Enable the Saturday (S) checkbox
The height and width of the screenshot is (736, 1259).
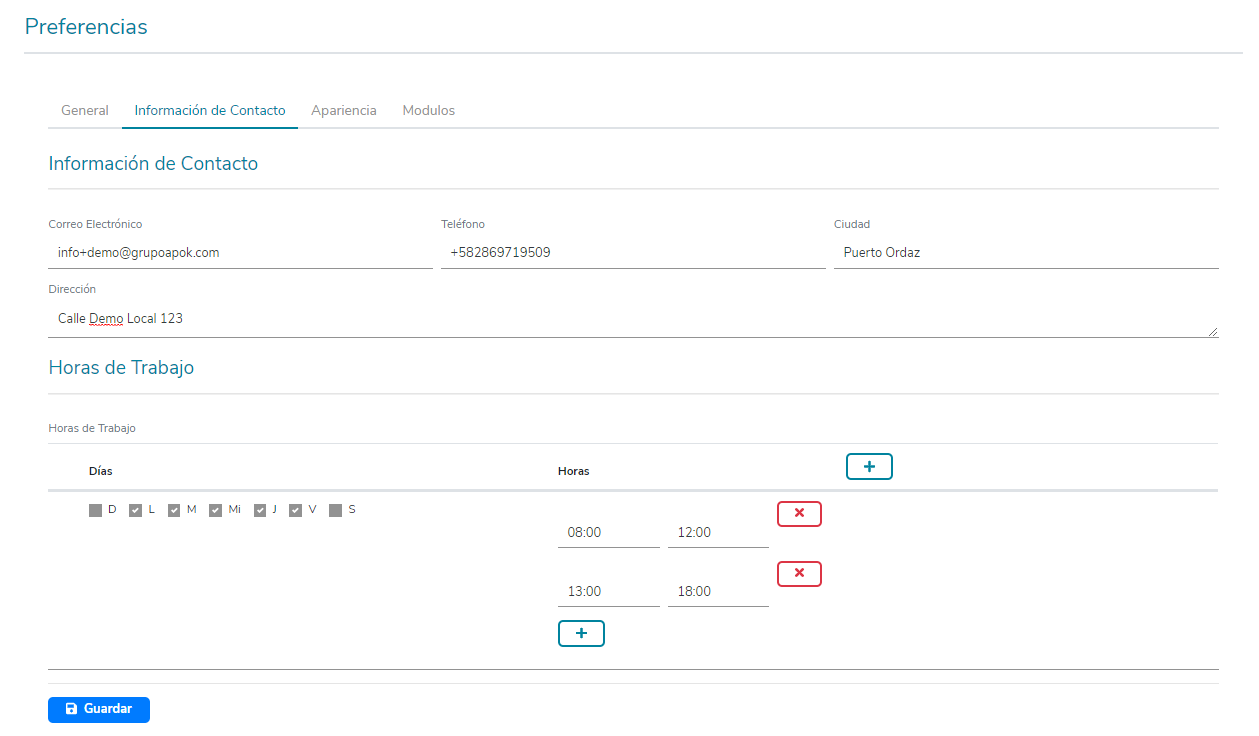pyautogui.click(x=336, y=510)
